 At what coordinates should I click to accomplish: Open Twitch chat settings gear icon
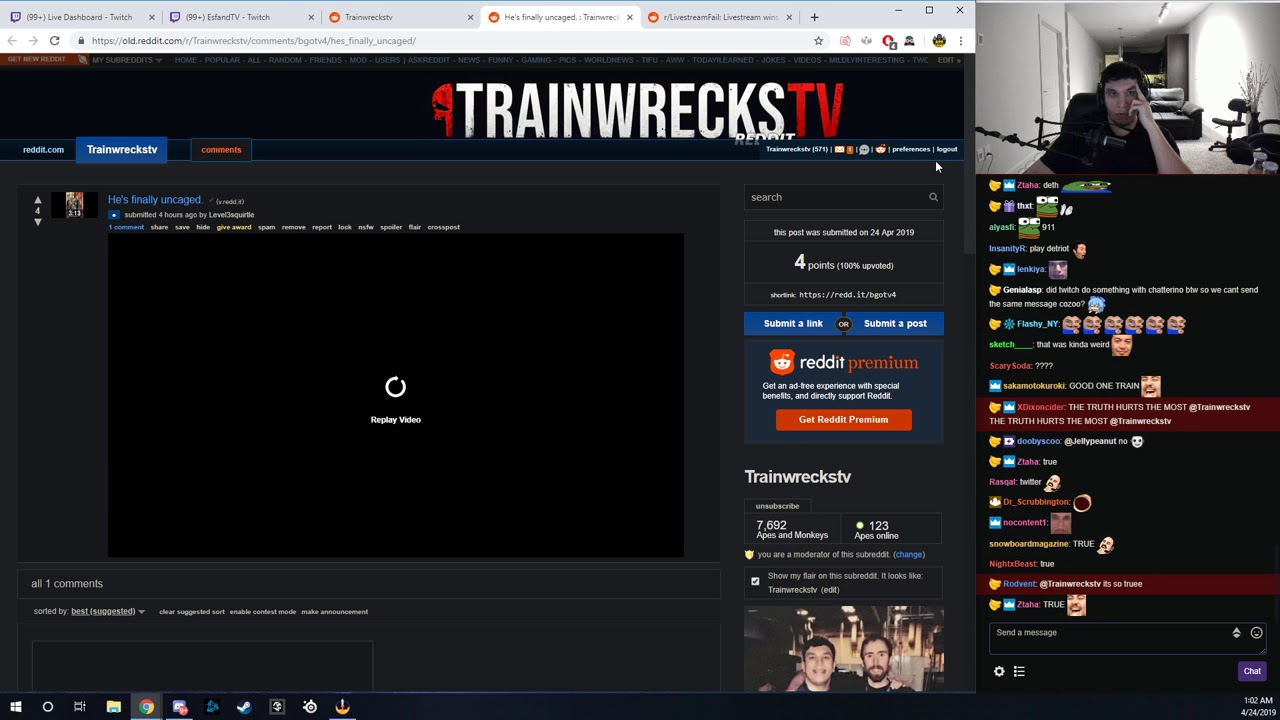tap(999, 672)
